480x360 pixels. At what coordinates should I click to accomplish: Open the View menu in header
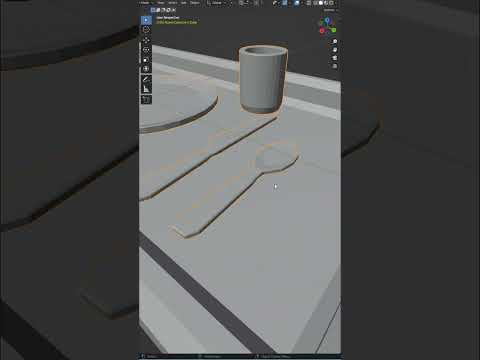pyautogui.click(x=161, y=3)
